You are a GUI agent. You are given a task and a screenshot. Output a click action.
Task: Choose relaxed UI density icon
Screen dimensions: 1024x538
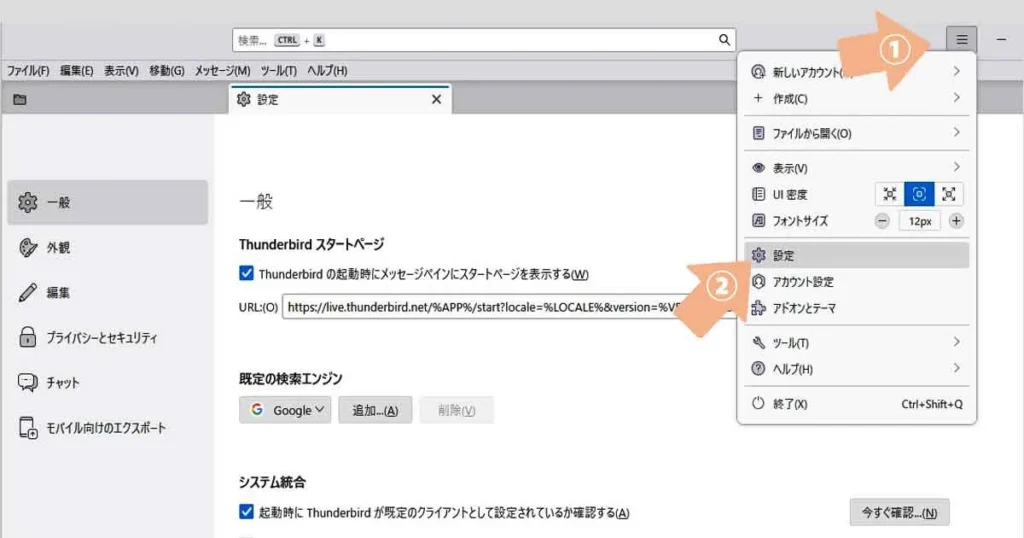(x=948, y=194)
